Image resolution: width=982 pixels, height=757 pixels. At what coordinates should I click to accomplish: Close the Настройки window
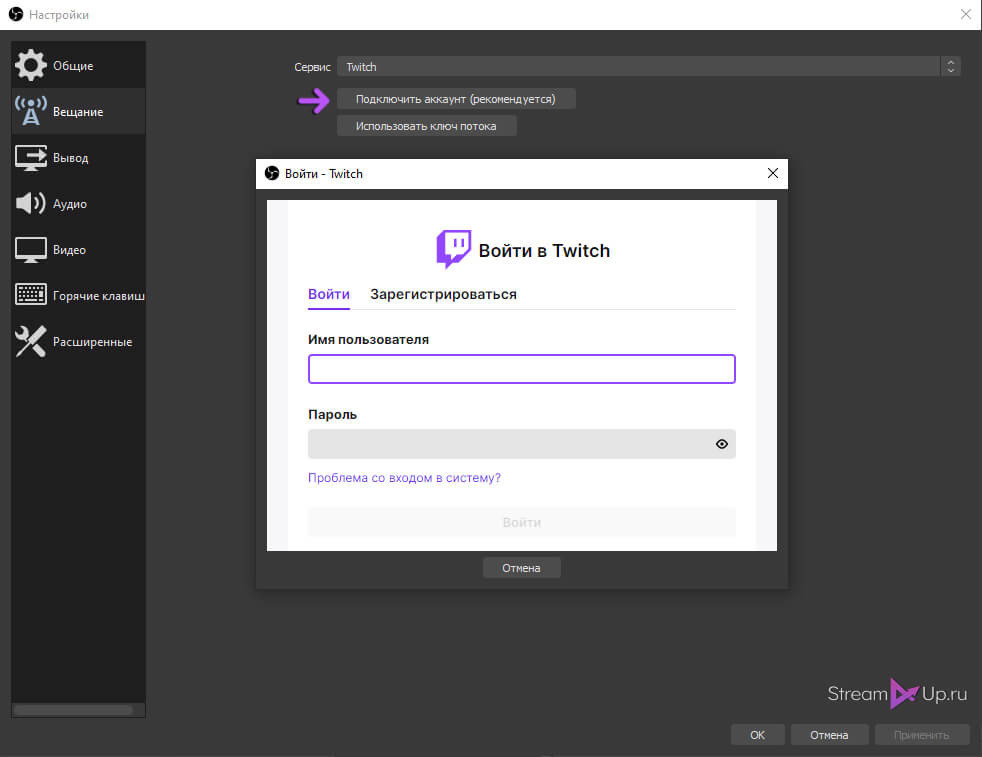(966, 14)
